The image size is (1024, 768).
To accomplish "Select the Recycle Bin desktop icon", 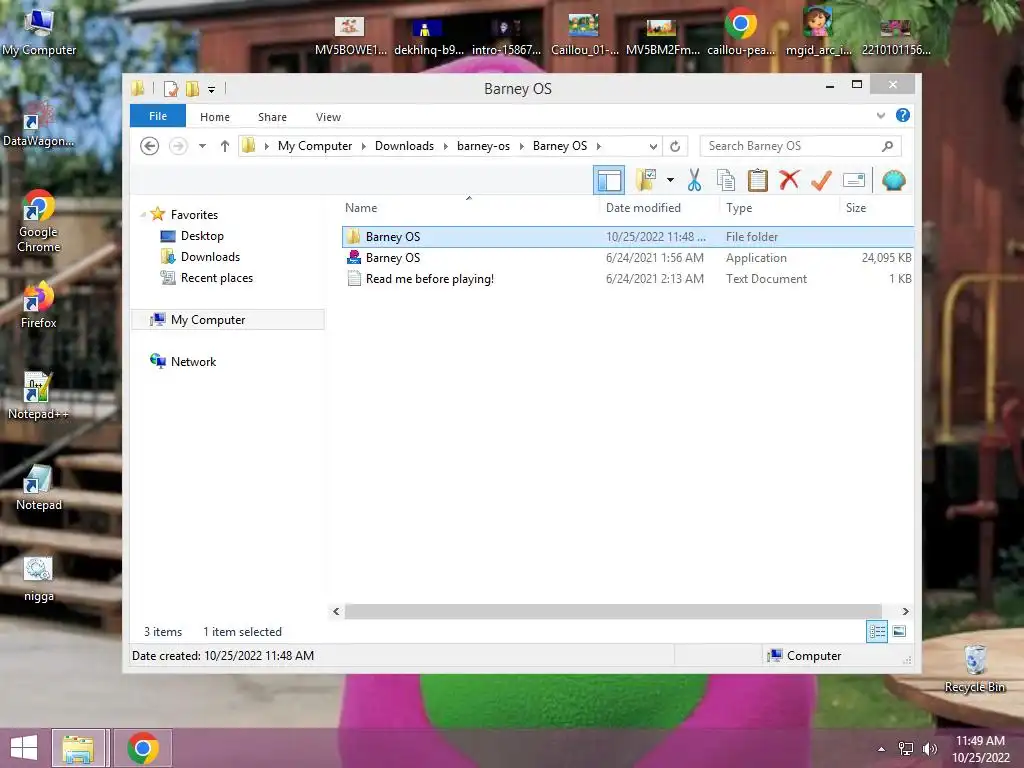I will tap(974, 668).
